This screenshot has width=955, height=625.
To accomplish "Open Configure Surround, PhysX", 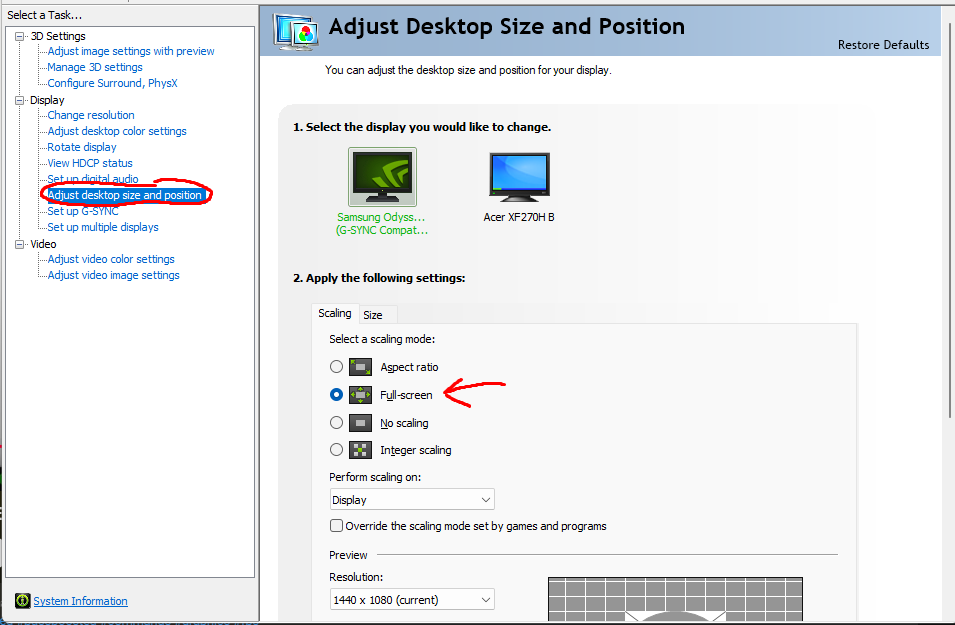I will tap(113, 83).
